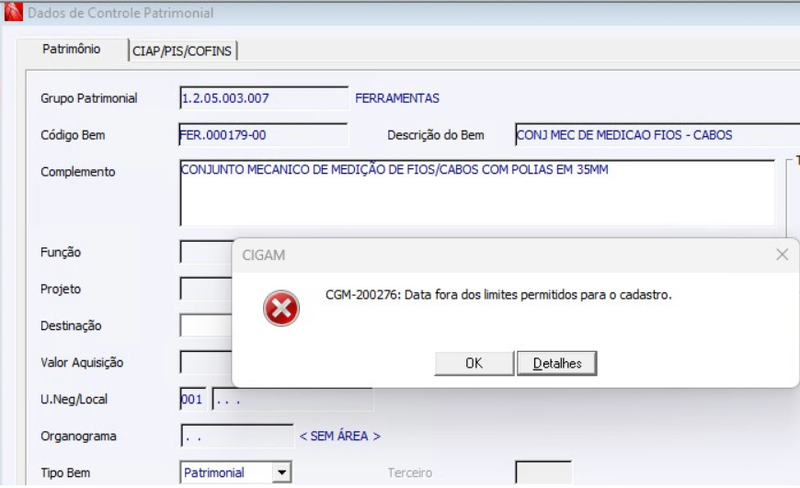Screen dimensions: 800x488
Task: Close the CIGAM error dialog
Action: coord(782,254)
